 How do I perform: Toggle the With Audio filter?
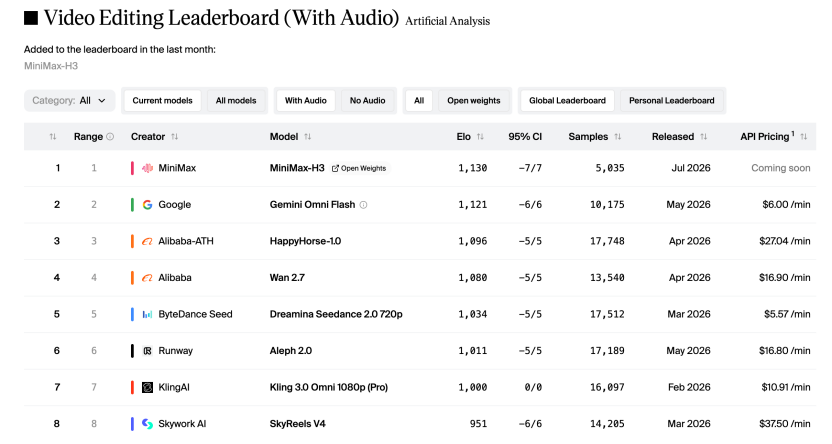[306, 100]
